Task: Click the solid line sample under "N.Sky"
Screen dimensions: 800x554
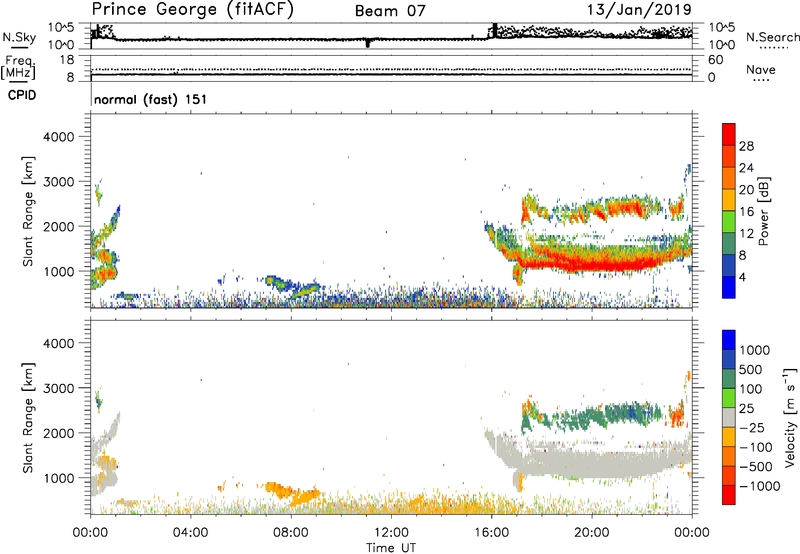Action: (19, 48)
